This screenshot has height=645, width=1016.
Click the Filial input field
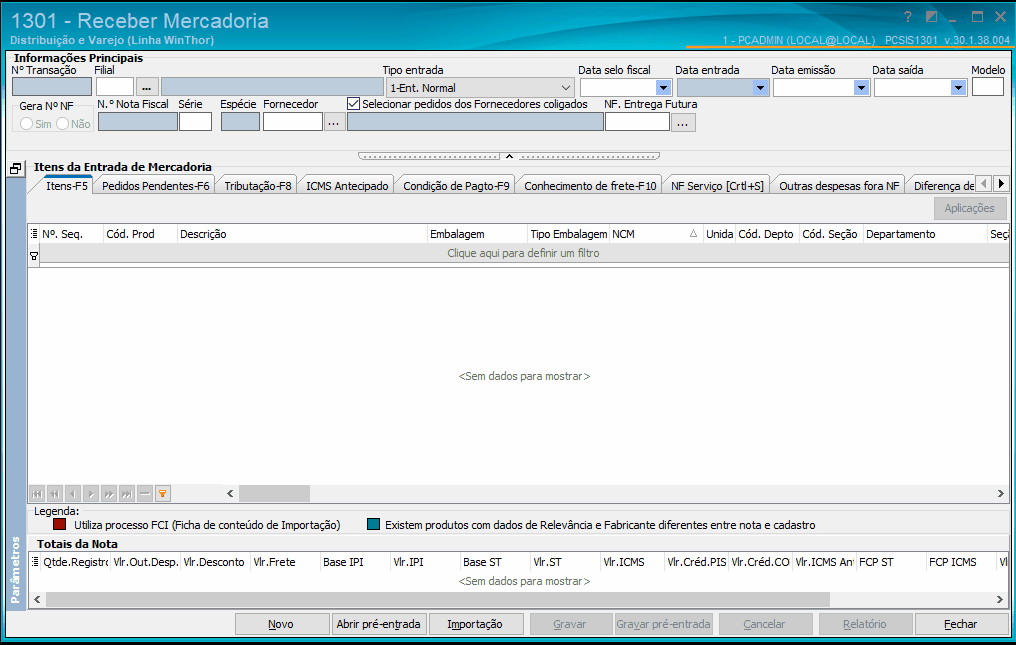tap(115, 87)
